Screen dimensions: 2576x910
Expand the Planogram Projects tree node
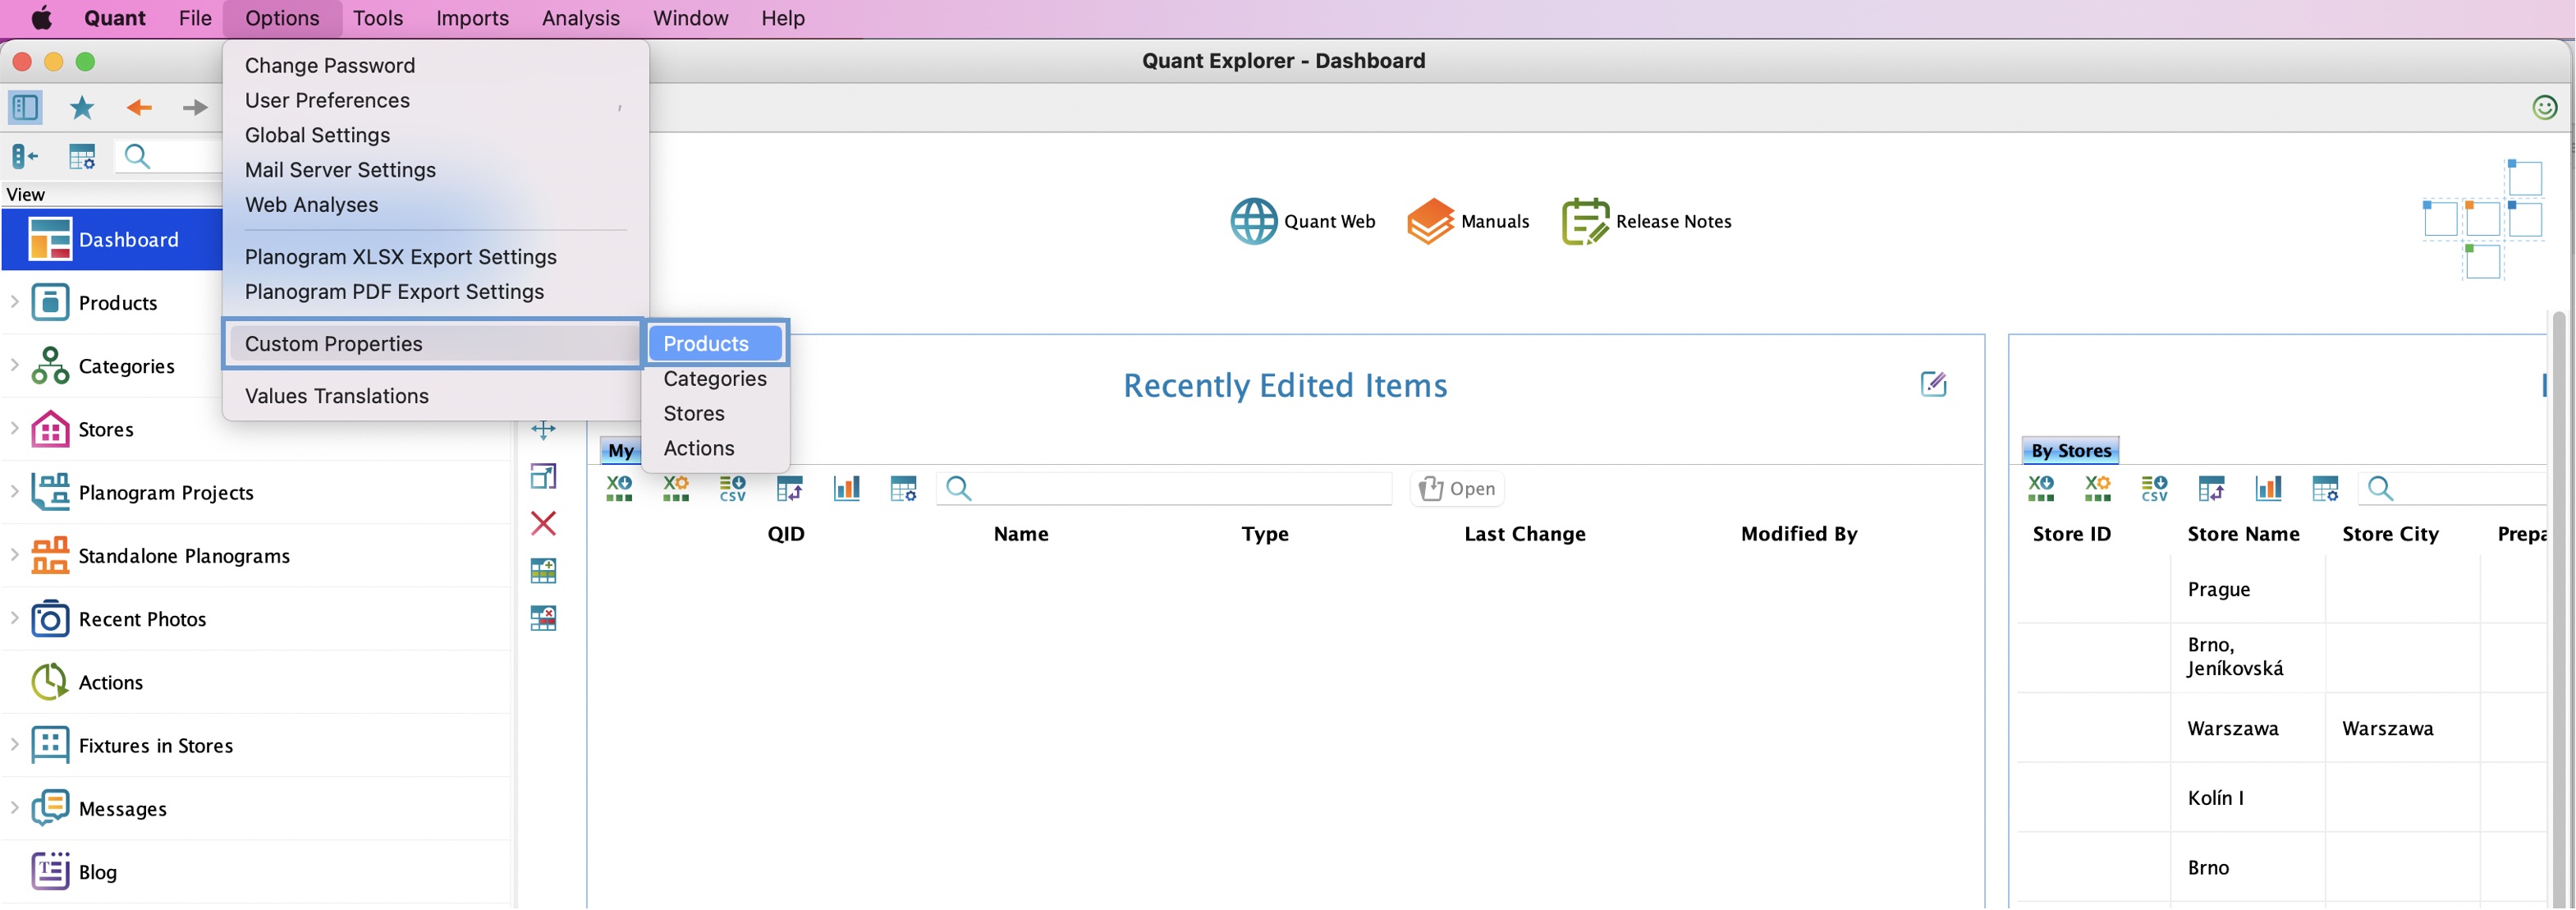14,491
